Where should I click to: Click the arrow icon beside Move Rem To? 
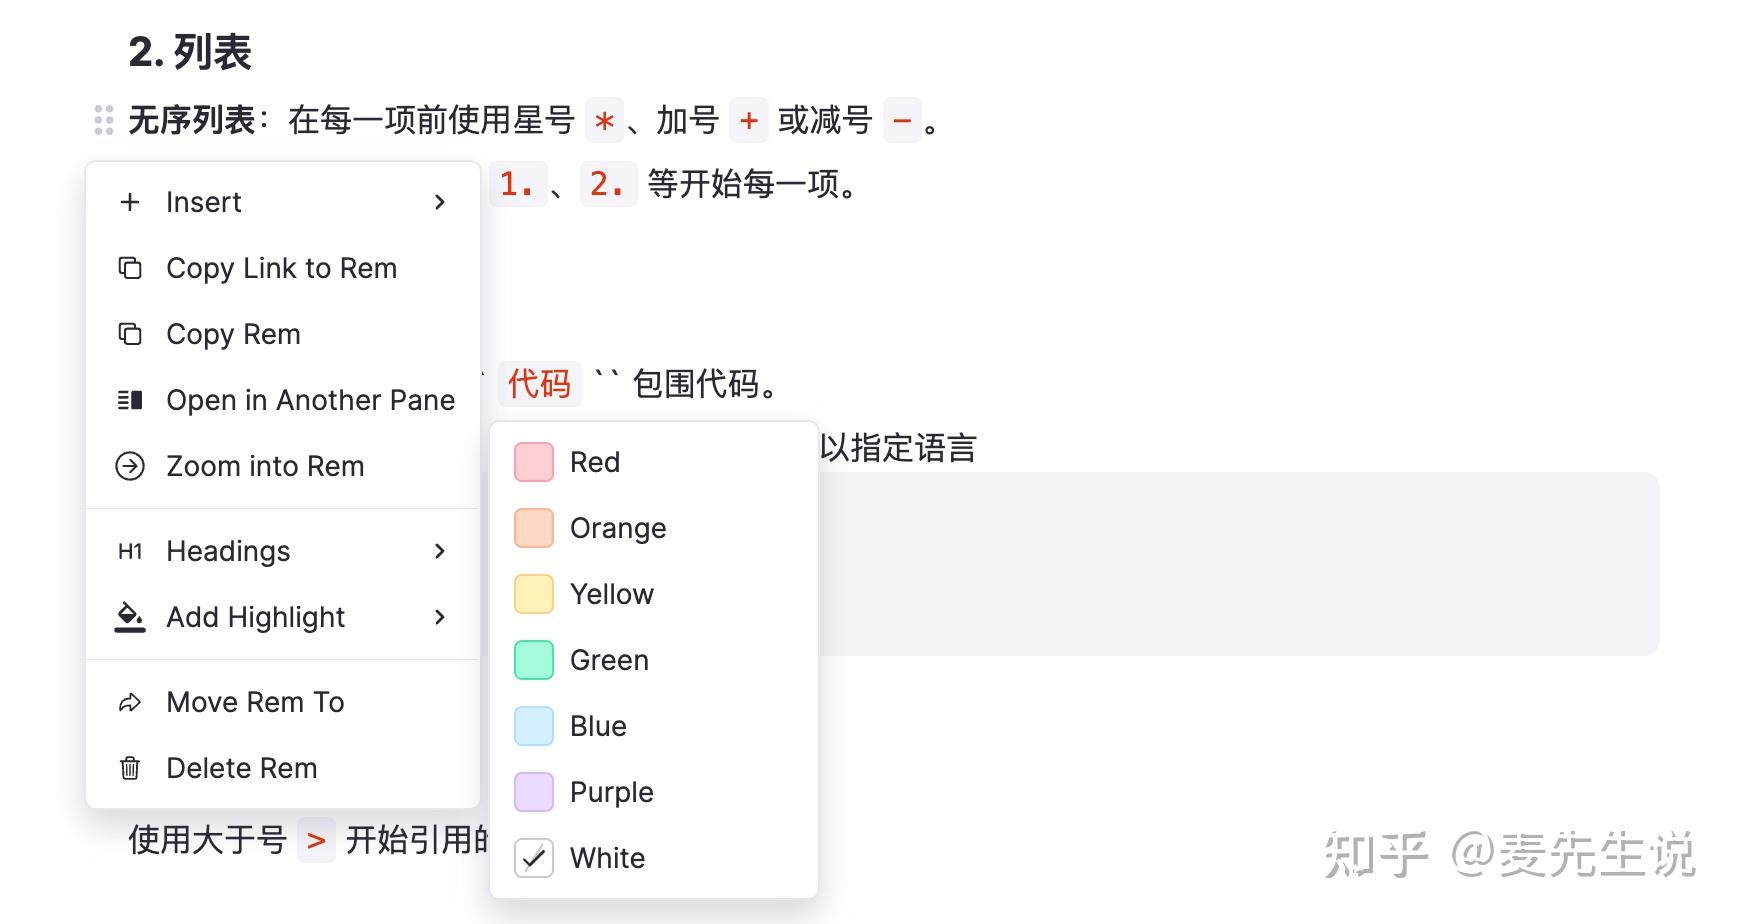click(x=130, y=702)
